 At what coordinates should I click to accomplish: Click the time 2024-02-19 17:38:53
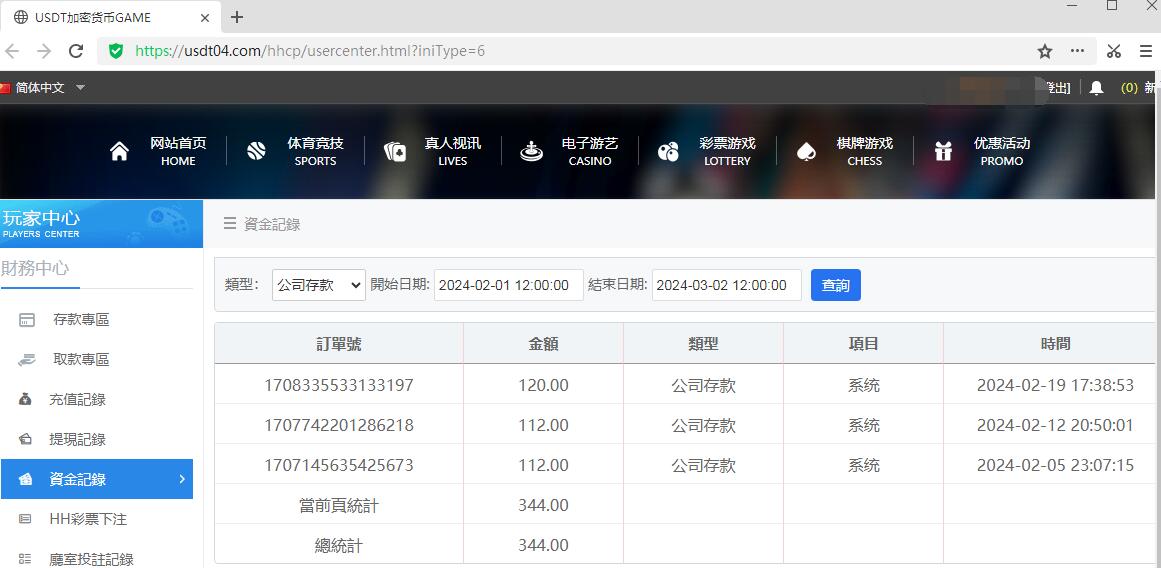click(1055, 385)
